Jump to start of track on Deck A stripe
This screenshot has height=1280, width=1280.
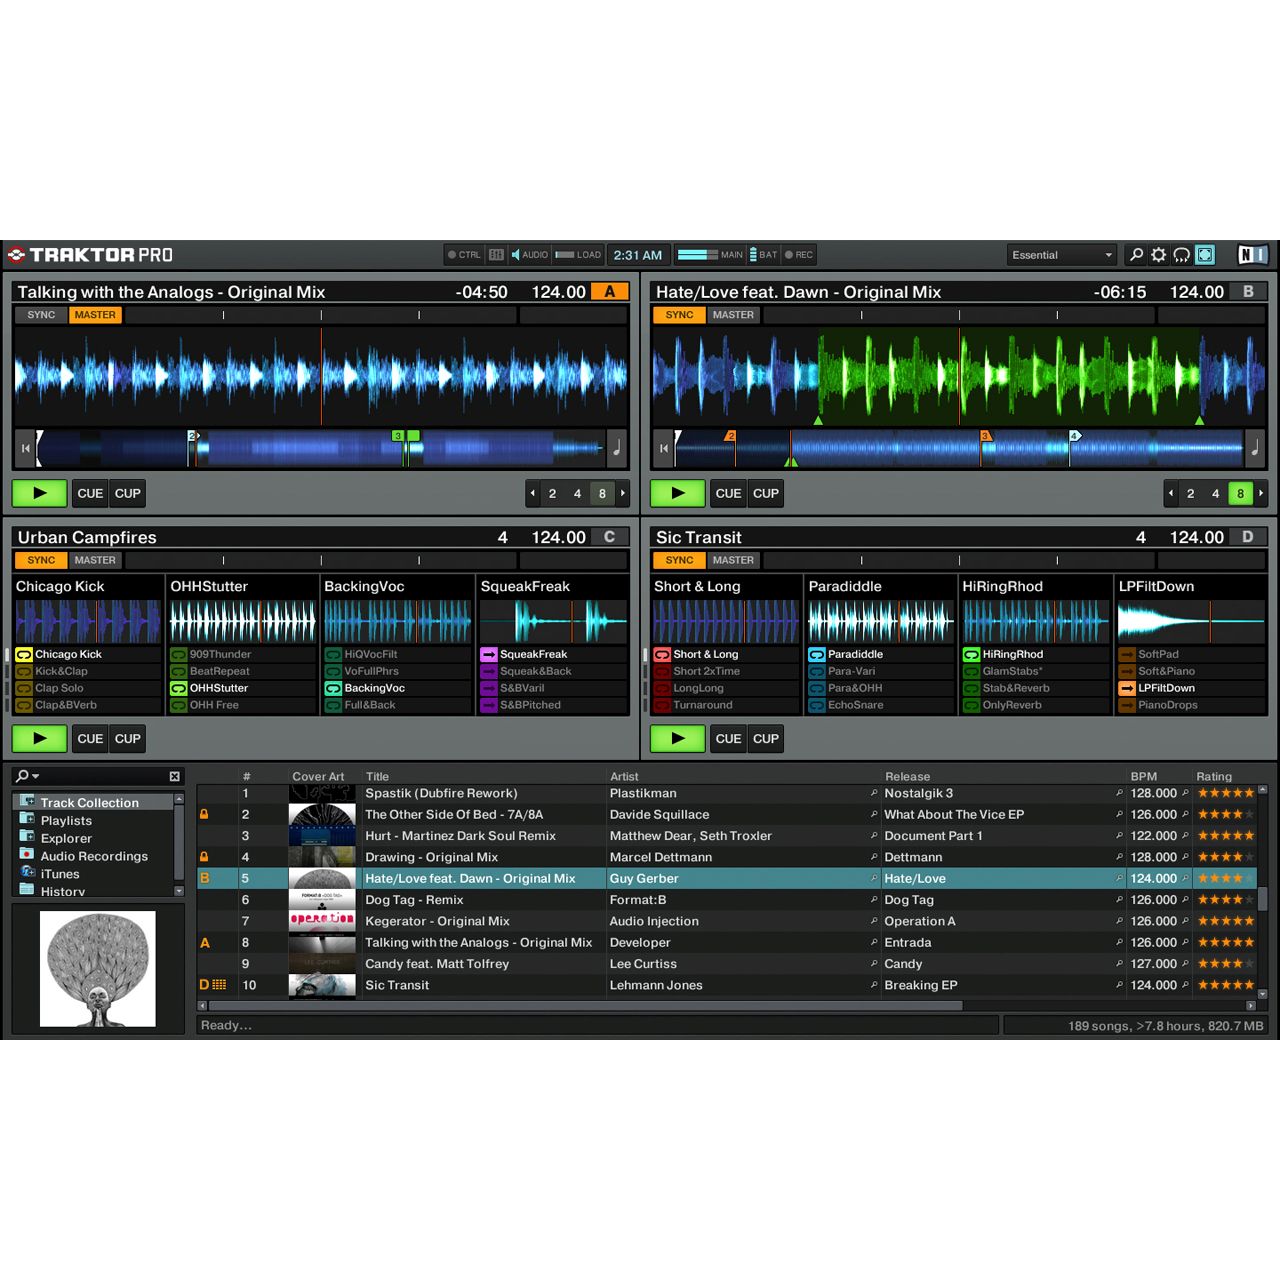pyautogui.click(x=25, y=449)
